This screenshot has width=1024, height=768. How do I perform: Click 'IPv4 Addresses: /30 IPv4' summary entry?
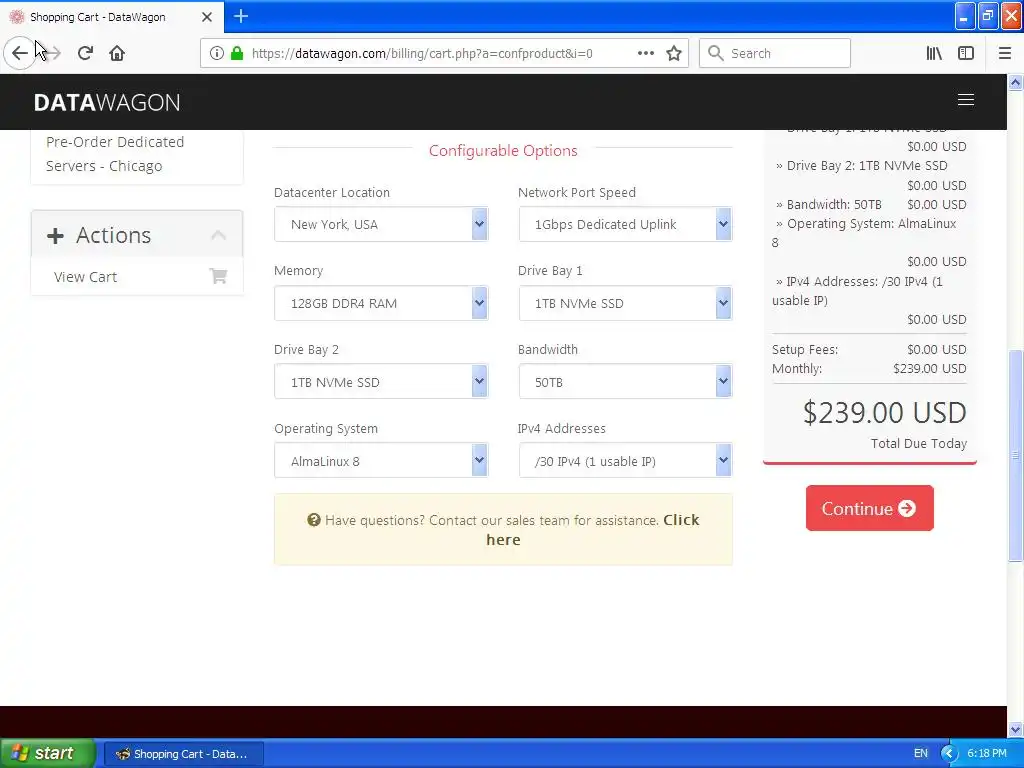858,291
